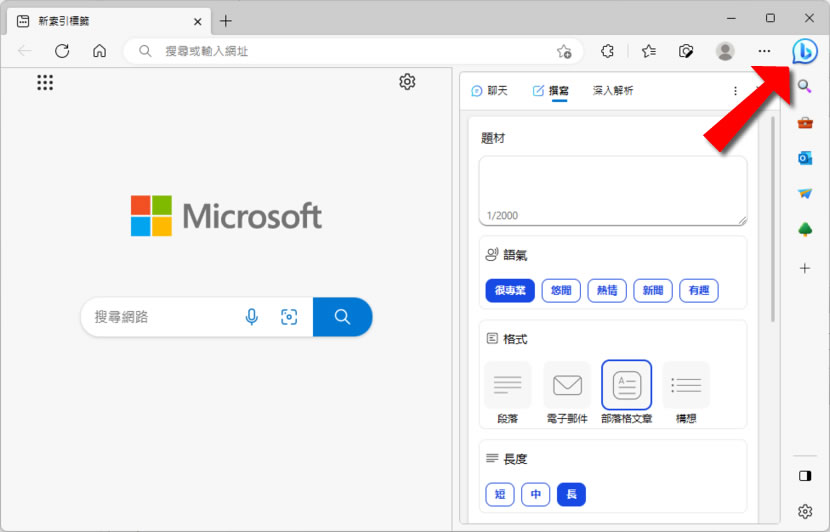The image size is (830, 532).
Task: Open a new tab with plus button
Action: (226, 21)
